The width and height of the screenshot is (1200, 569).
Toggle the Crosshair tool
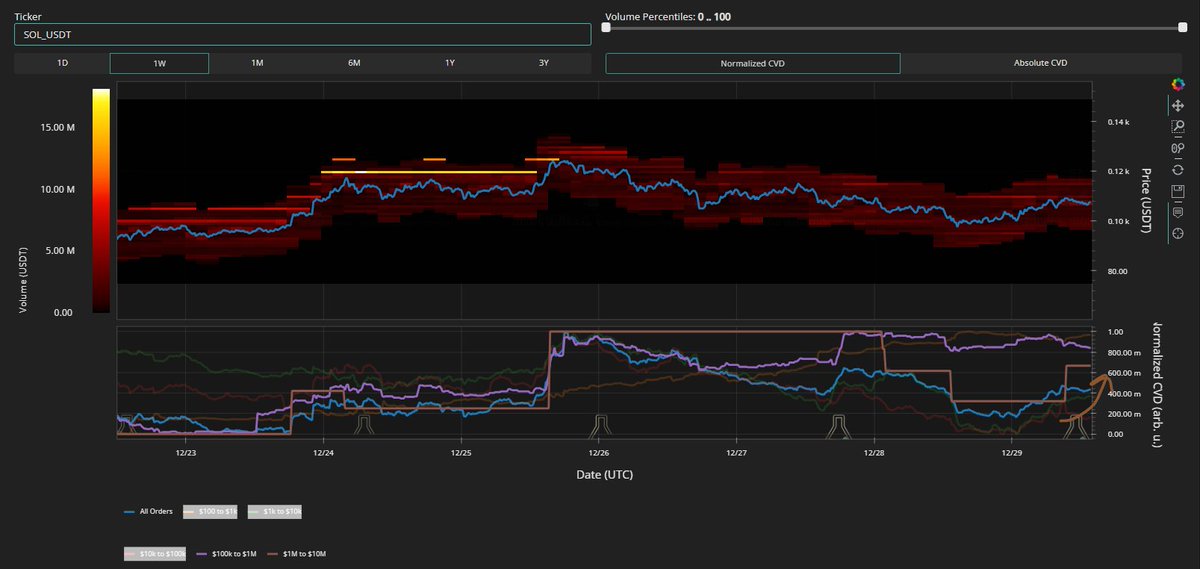(1177, 233)
